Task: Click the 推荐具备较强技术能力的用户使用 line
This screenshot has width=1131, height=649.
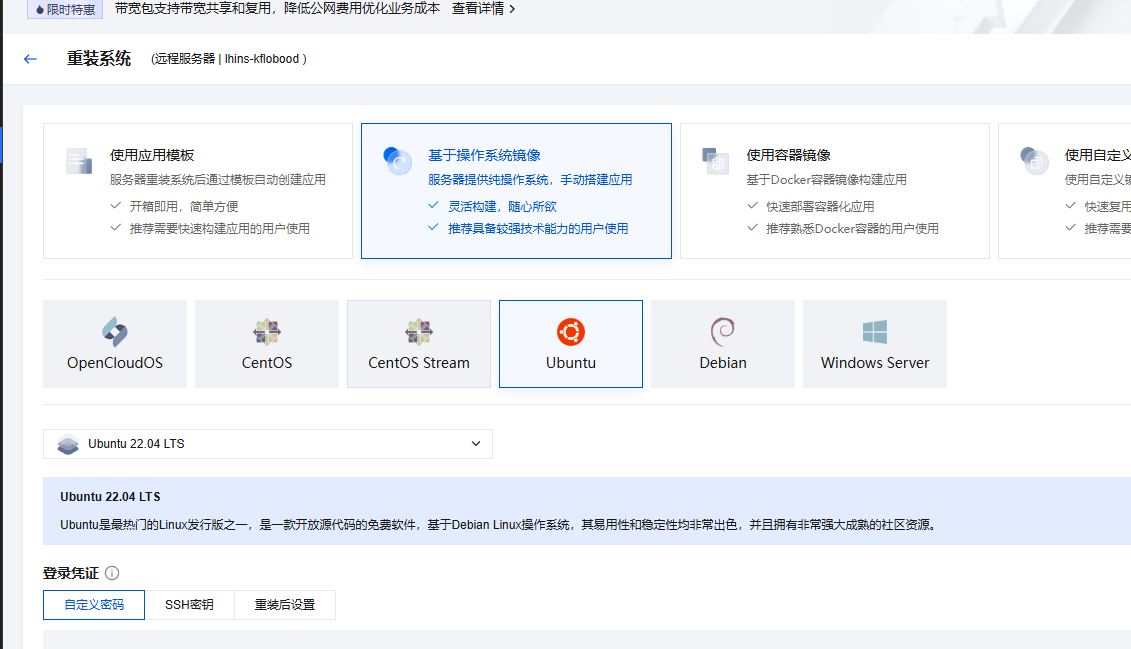Action: [x=538, y=229]
